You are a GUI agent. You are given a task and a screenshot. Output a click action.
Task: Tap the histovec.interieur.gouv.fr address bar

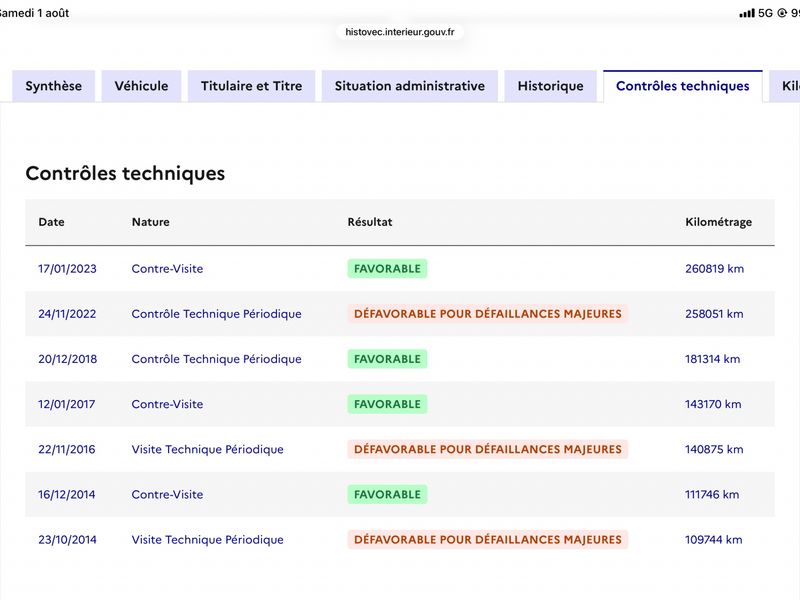400,32
